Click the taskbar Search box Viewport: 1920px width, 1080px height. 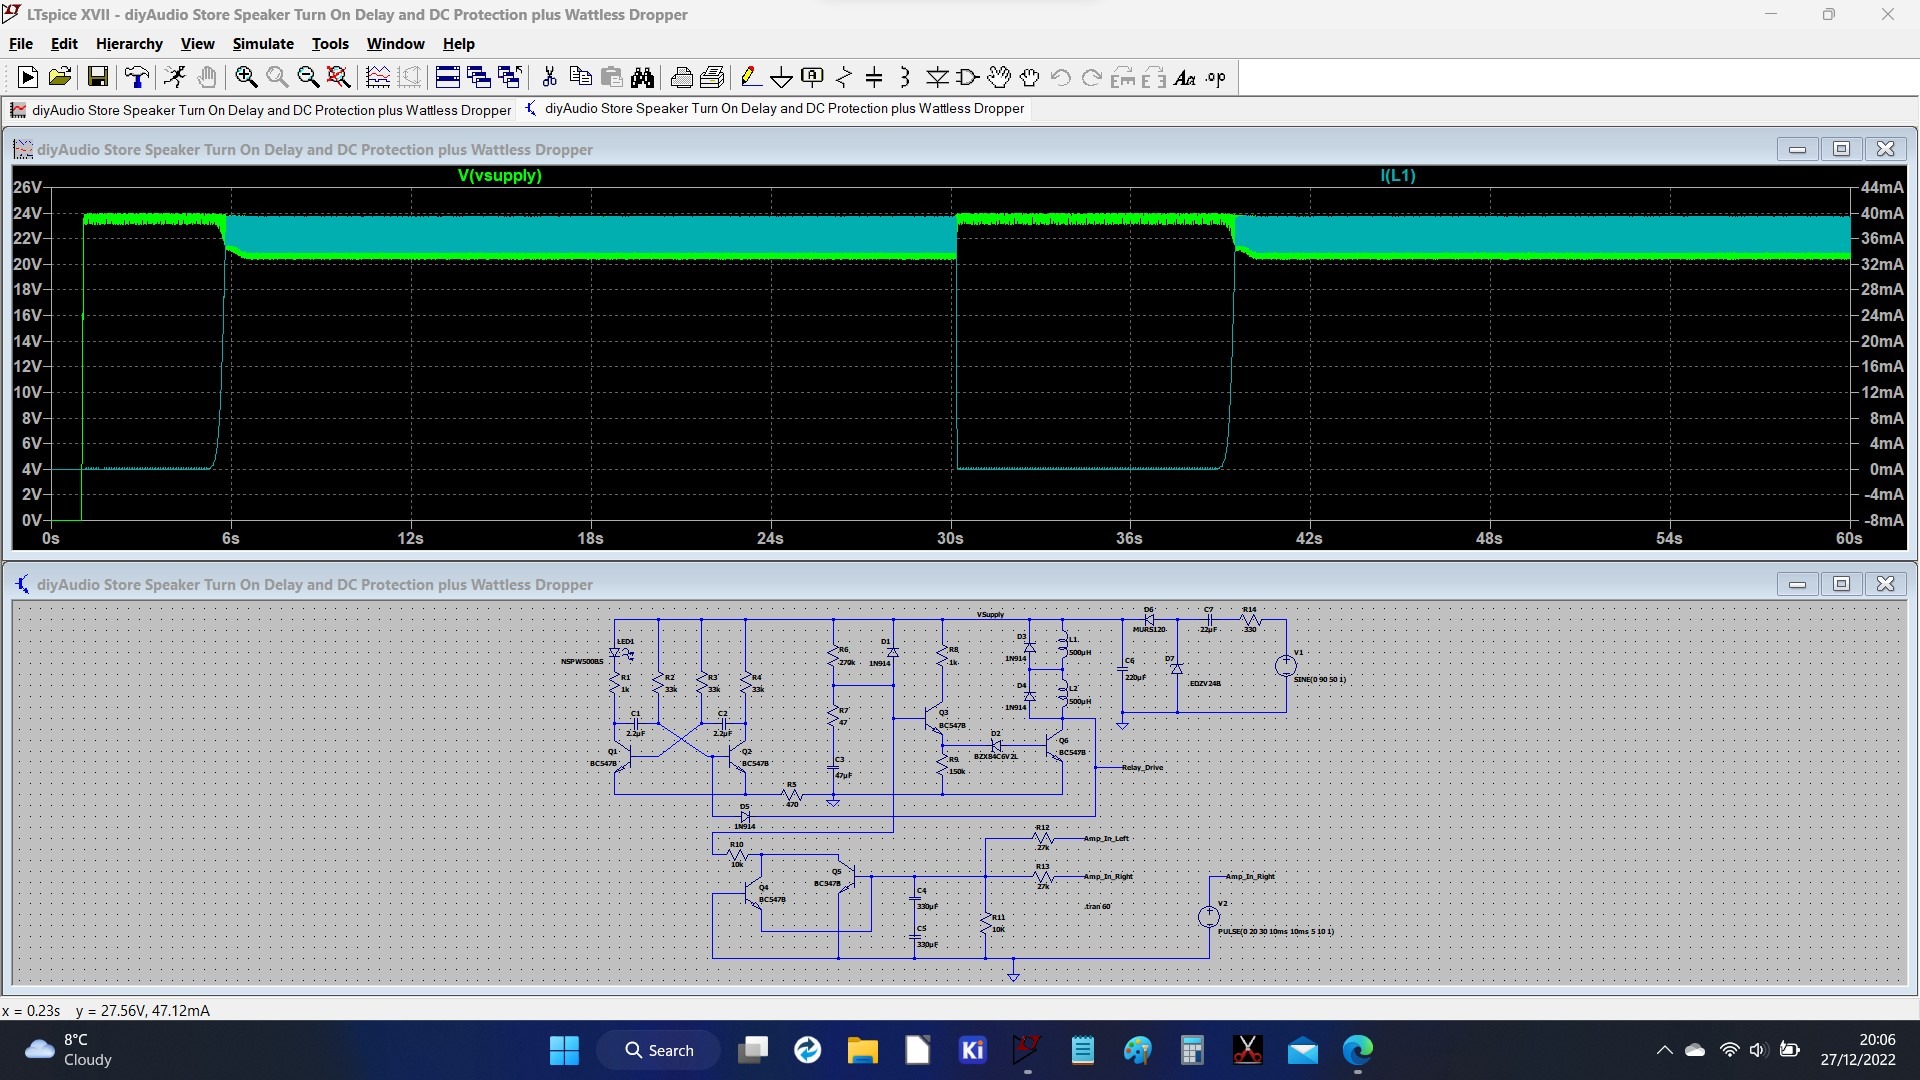(658, 1050)
